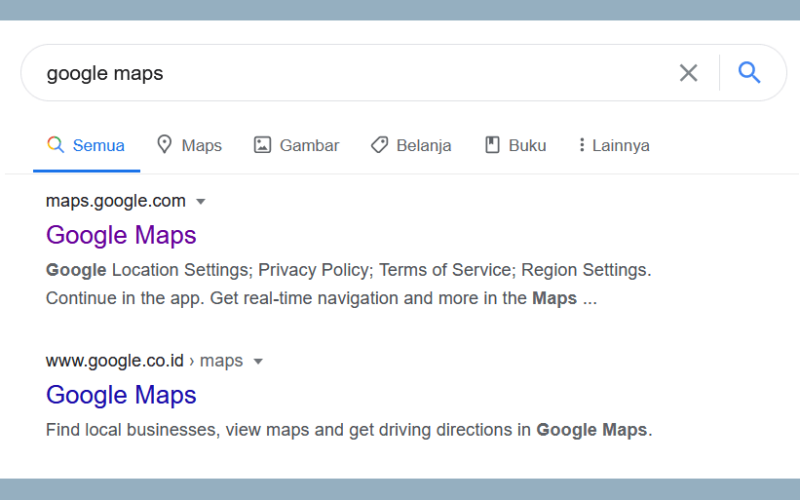Image resolution: width=800 pixels, height=500 pixels.
Task: Open the Lainnya more-options menu
Action: [x=614, y=145]
